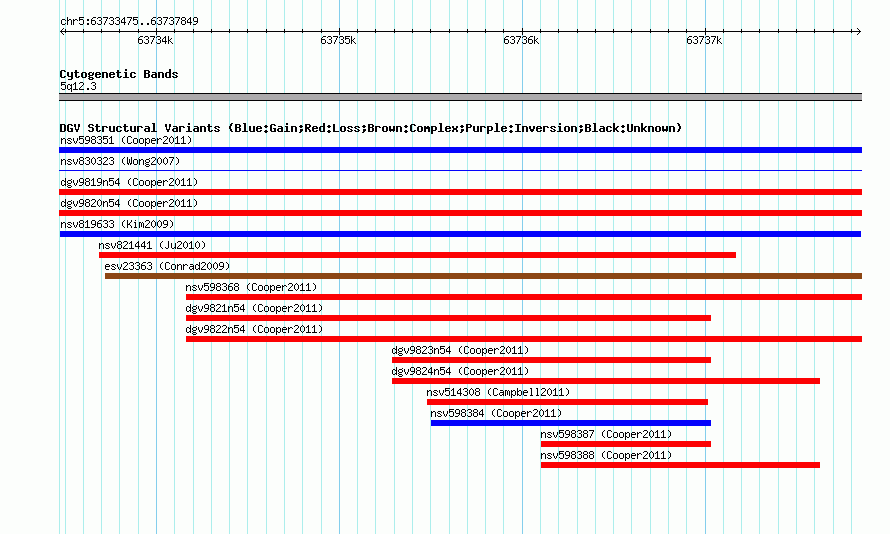The image size is (890, 534).
Task: Click the 63736k ruler tick label
Action: pyautogui.click(x=521, y=40)
